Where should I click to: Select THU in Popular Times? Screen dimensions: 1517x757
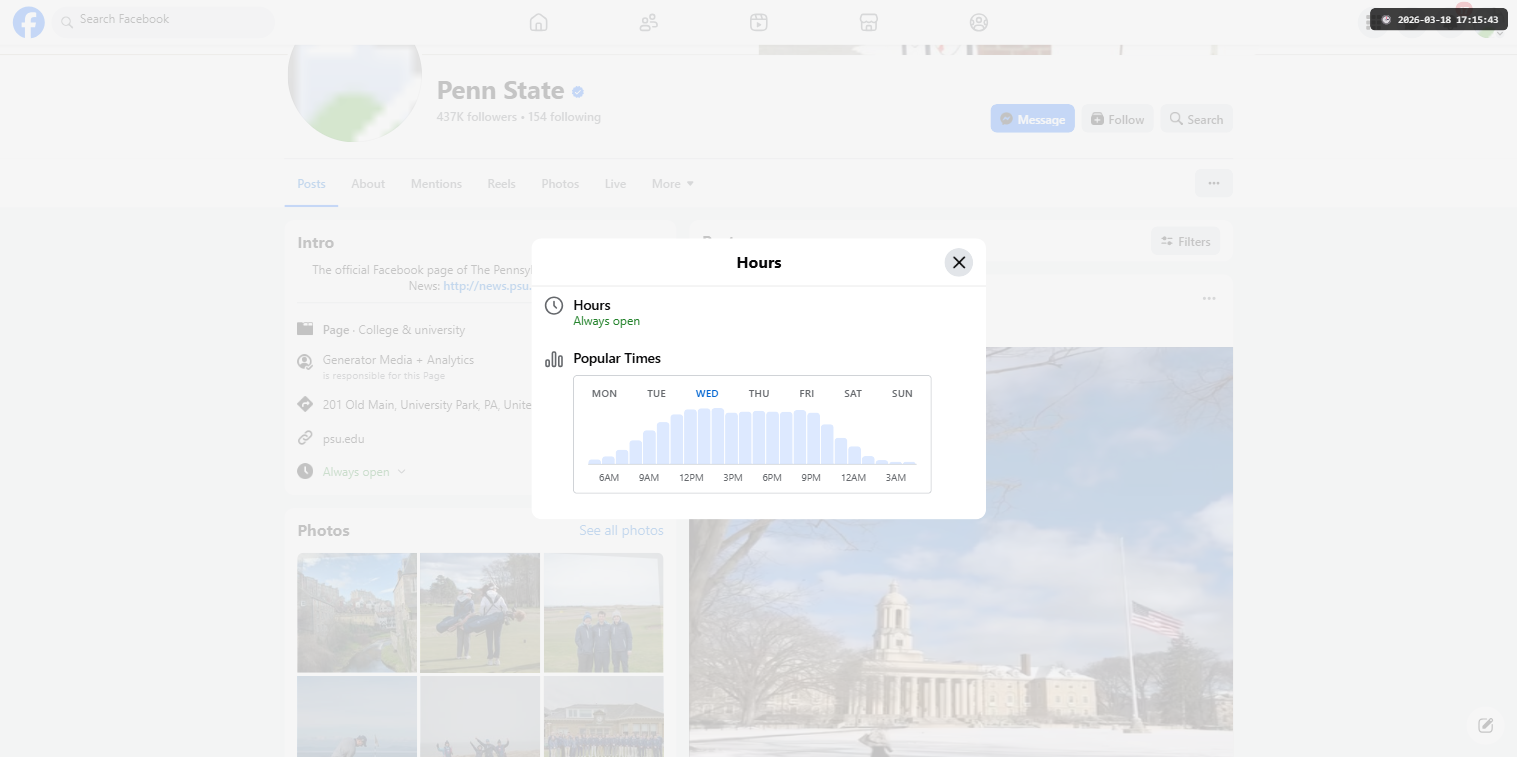click(759, 394)
